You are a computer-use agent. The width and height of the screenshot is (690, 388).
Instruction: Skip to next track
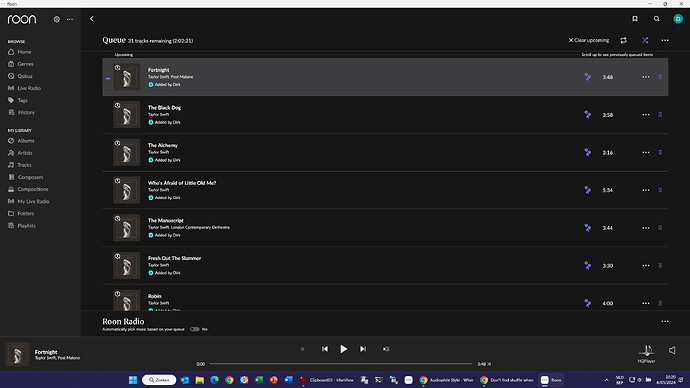pyautogui.click(x=363, y=349)
